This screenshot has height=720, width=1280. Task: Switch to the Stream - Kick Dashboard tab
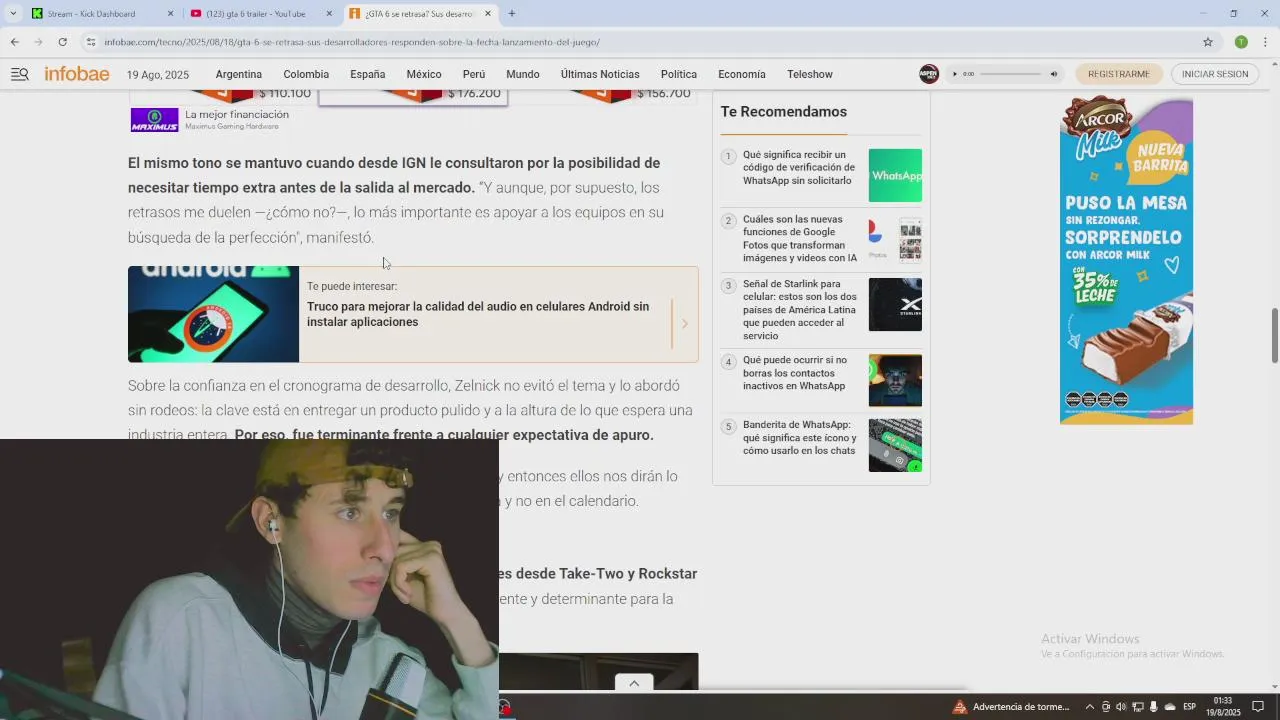pyautogui.click(x=101, y=13)
